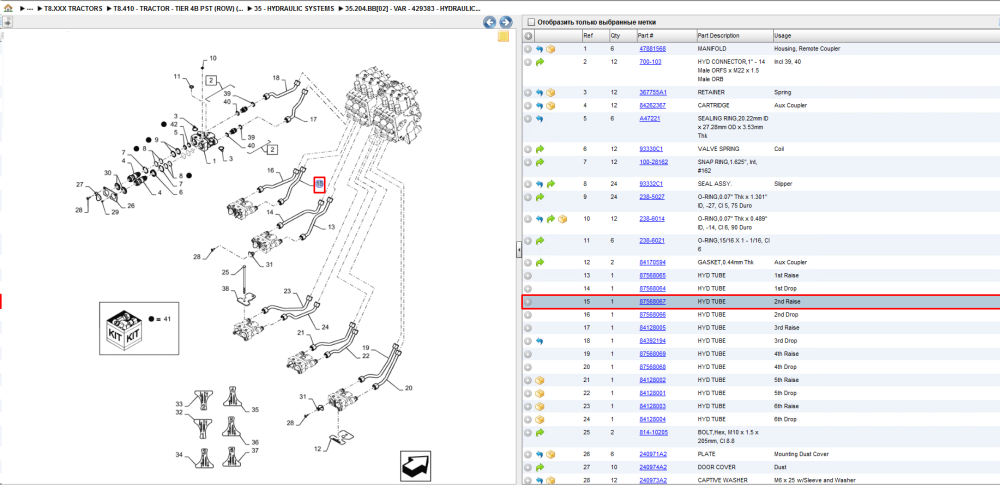
Task: Click '2nd Drop' usage cell
Action: click(x=785, y=315)
